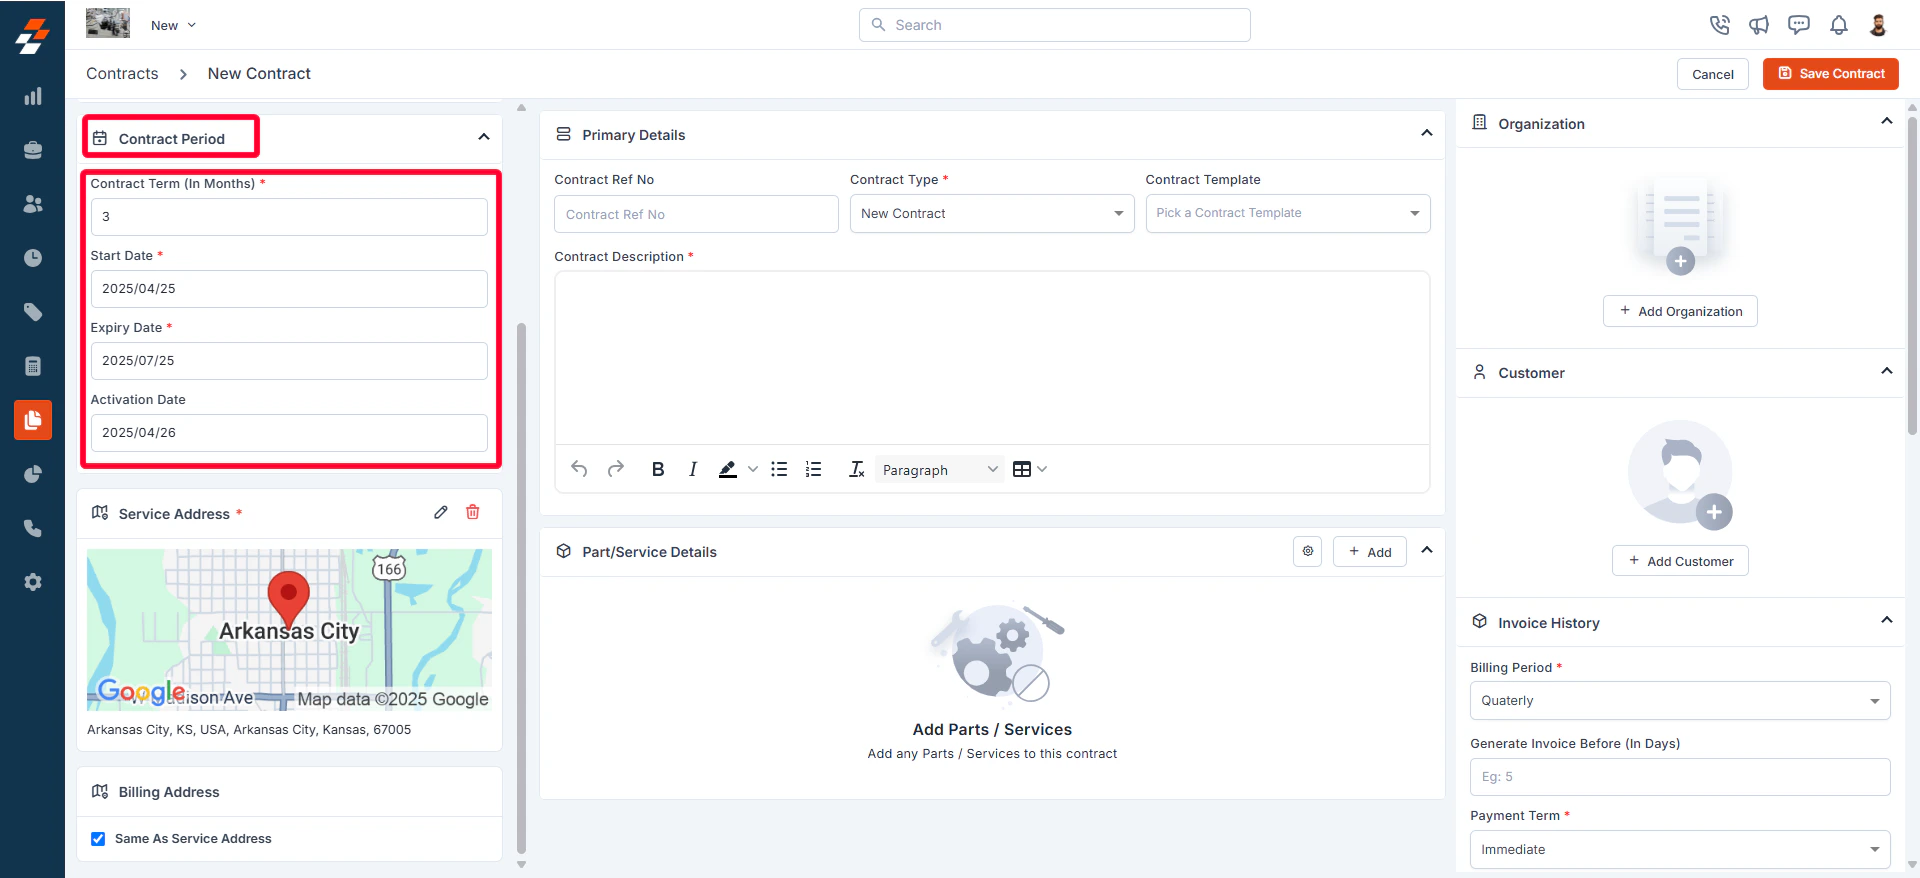Image resolution: width=1920 pixels, height=878 pixels.
Task: Collapse the Contract Period section
Action: coord(484,137)
